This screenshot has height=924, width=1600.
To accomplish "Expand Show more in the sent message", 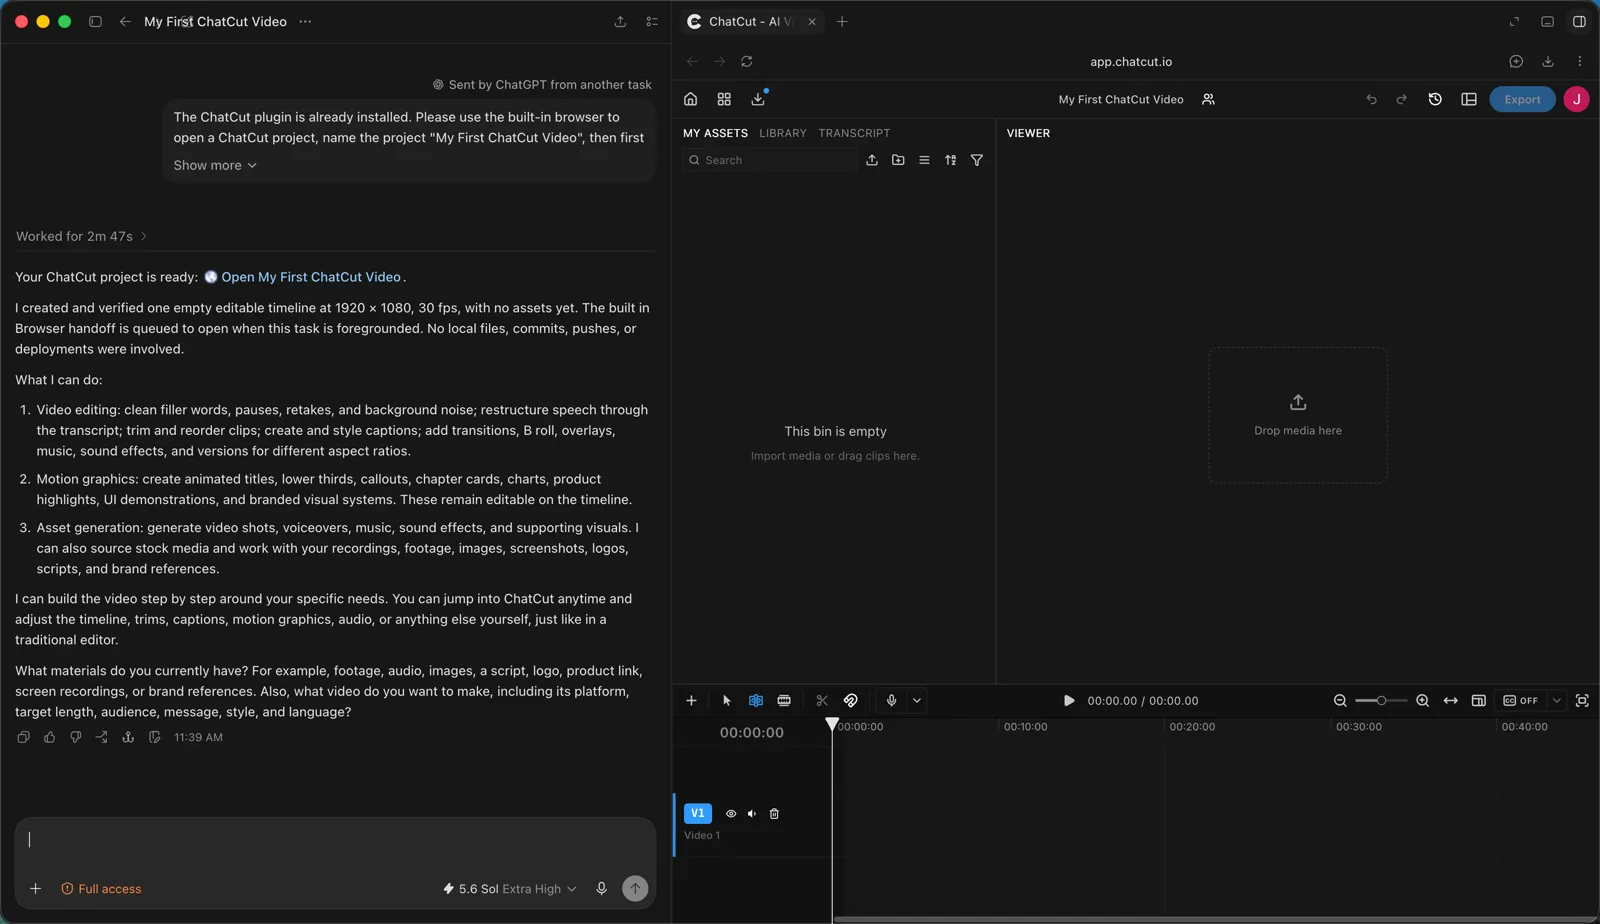I will [x=214, y=165].
